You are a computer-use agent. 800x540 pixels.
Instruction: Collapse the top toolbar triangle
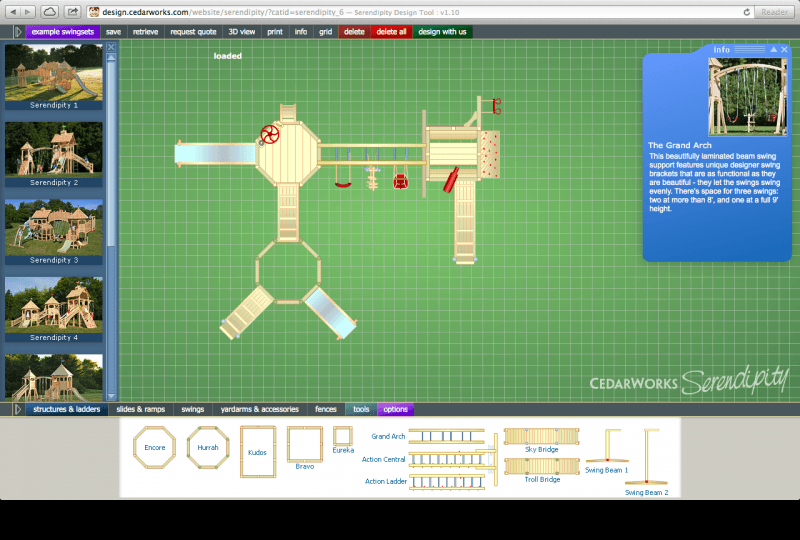pyautogui.click(x=18, y=32)
